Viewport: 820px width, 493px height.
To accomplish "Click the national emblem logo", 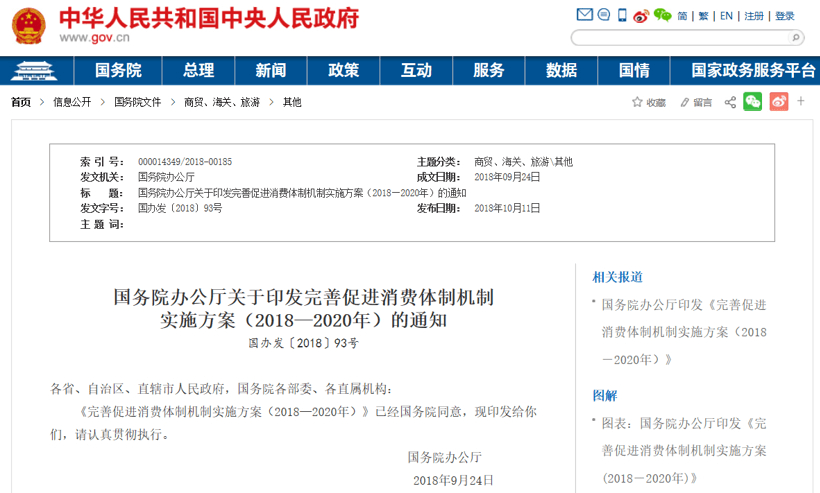I will click(29, 26).
